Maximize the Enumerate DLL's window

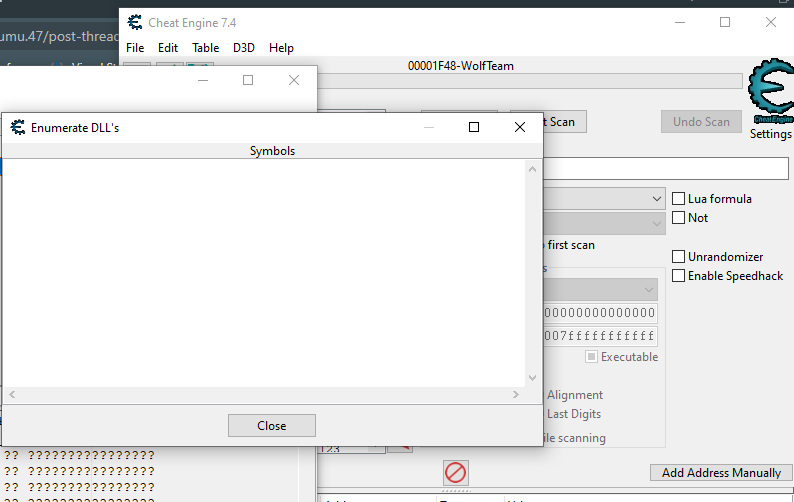point(474,127)
